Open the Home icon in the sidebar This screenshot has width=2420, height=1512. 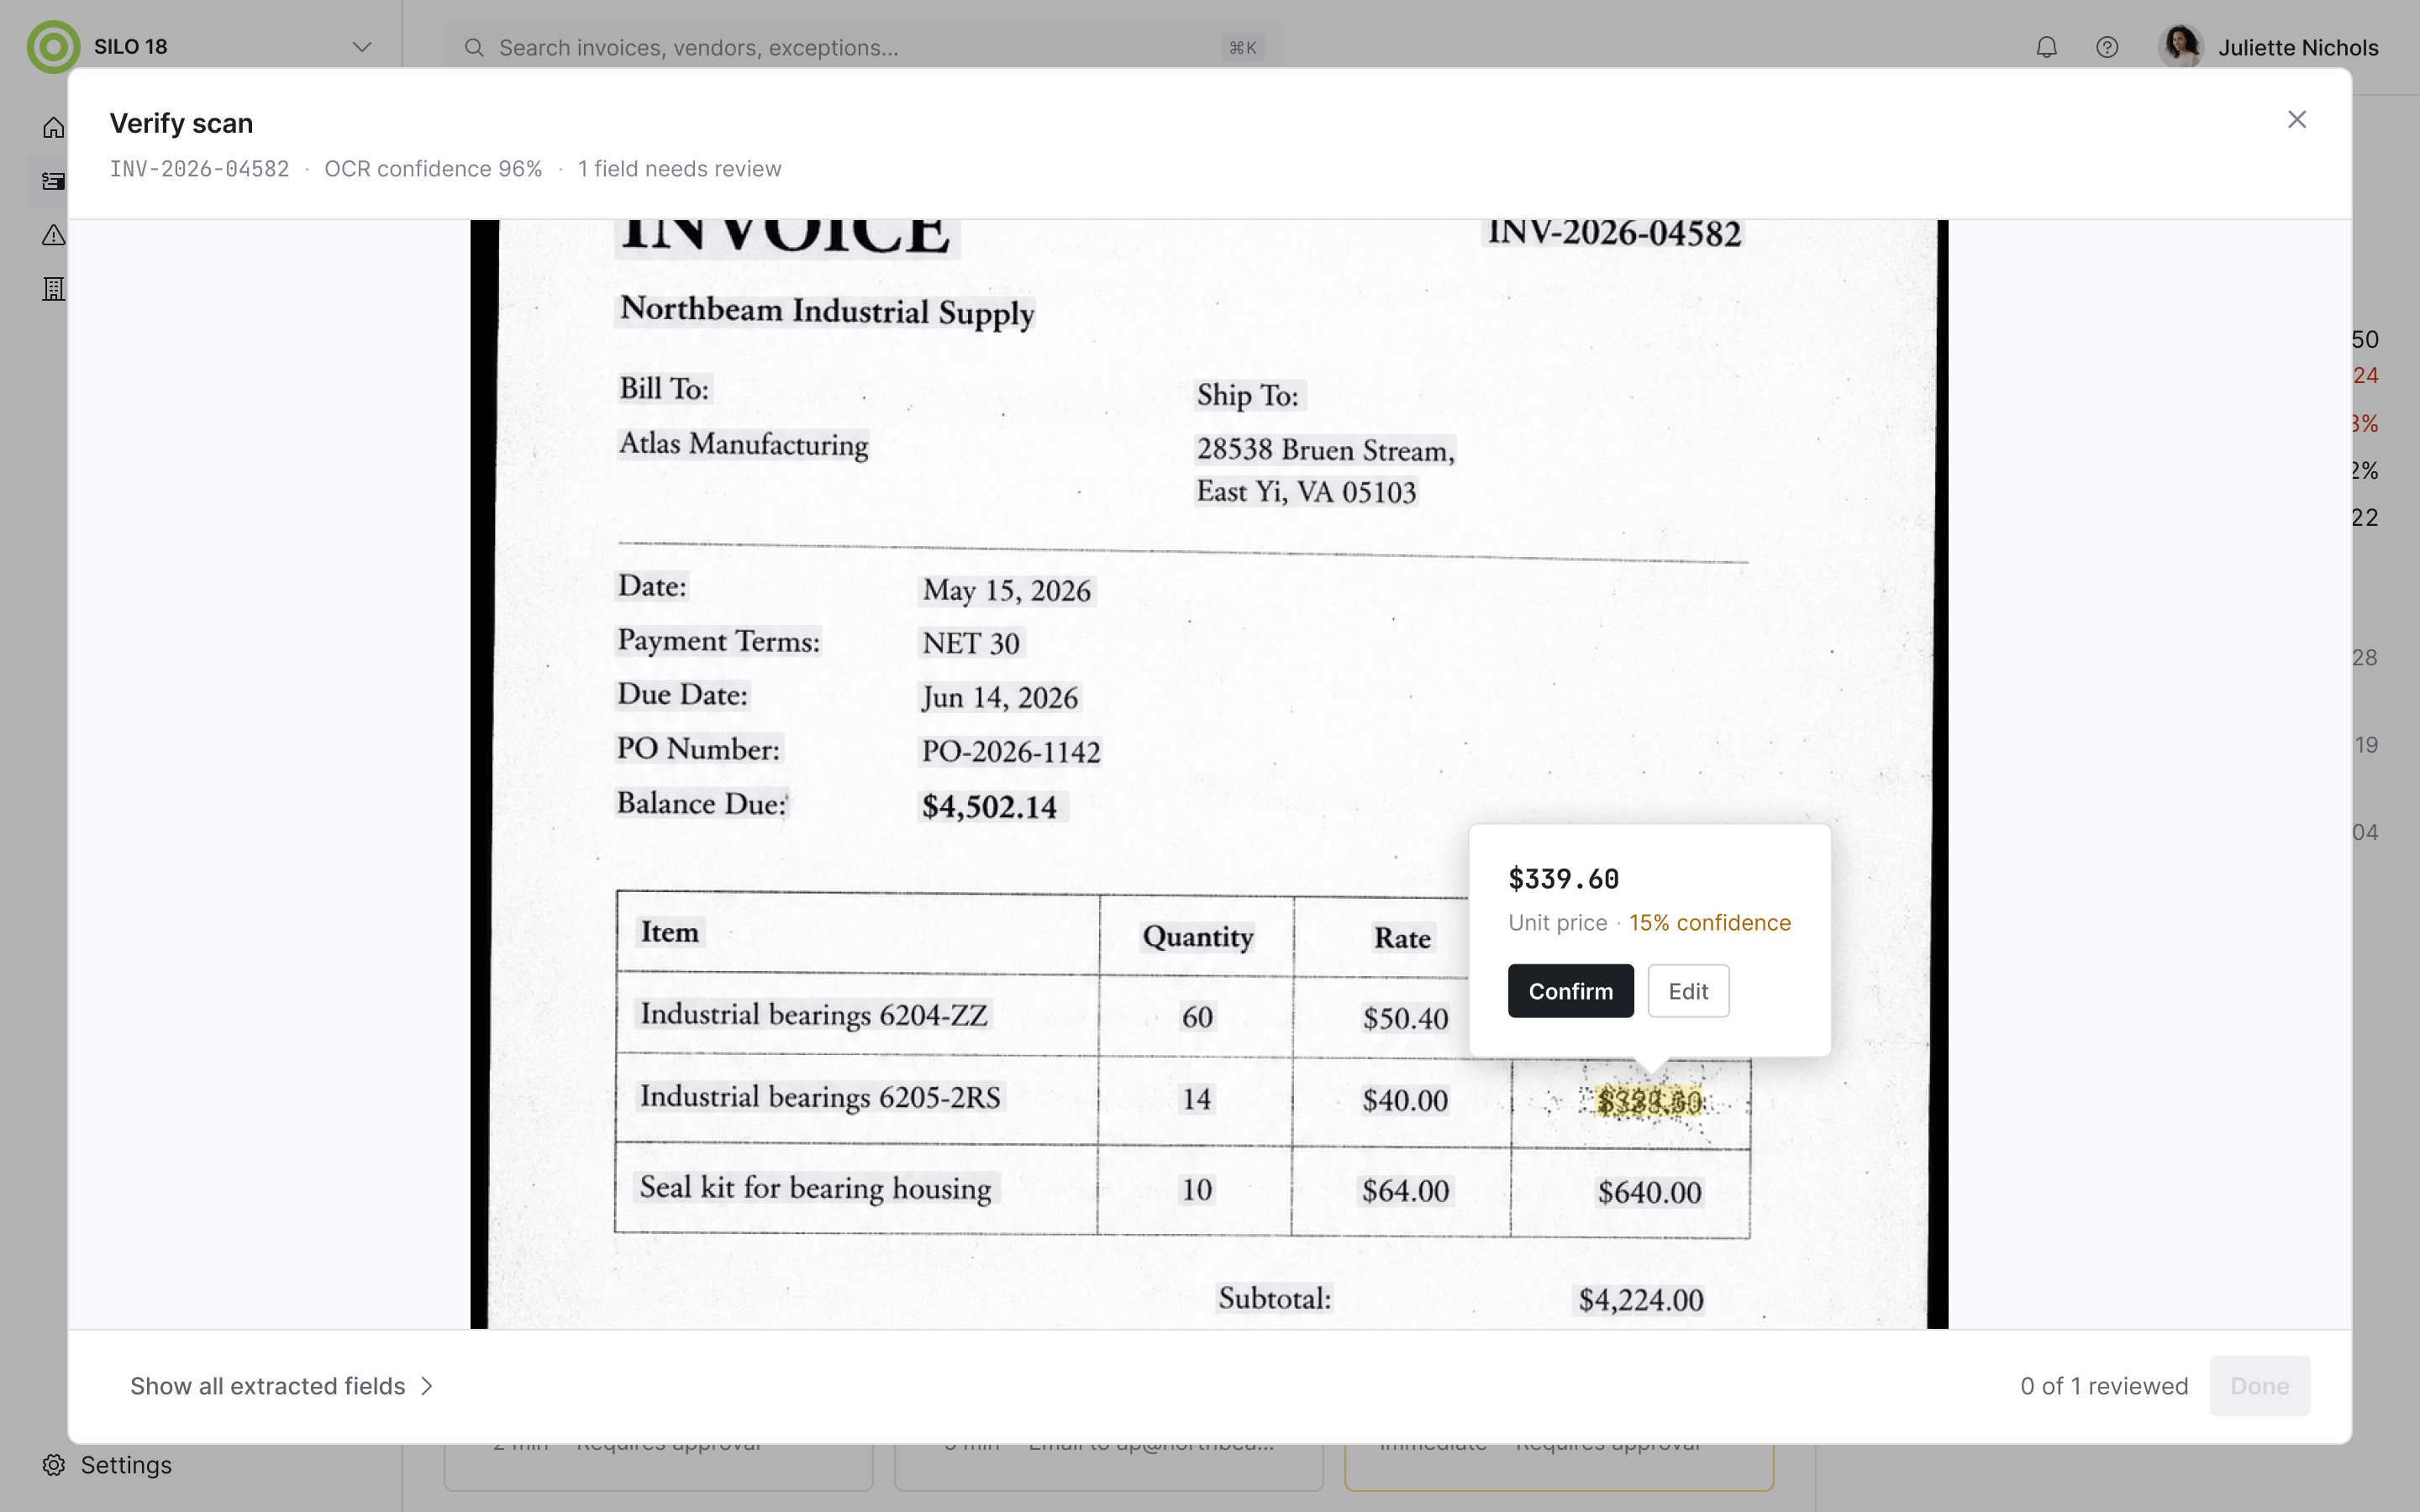coord(54,128)
